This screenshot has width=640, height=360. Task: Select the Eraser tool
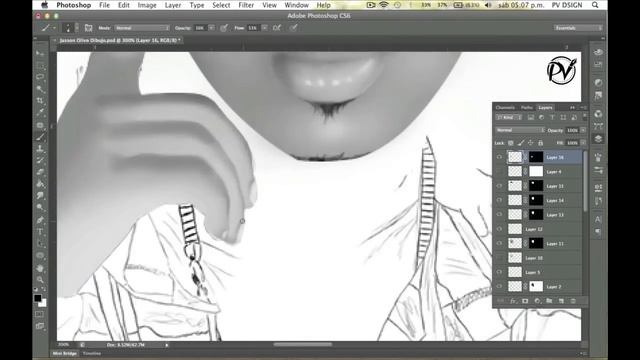coord(40,173)
